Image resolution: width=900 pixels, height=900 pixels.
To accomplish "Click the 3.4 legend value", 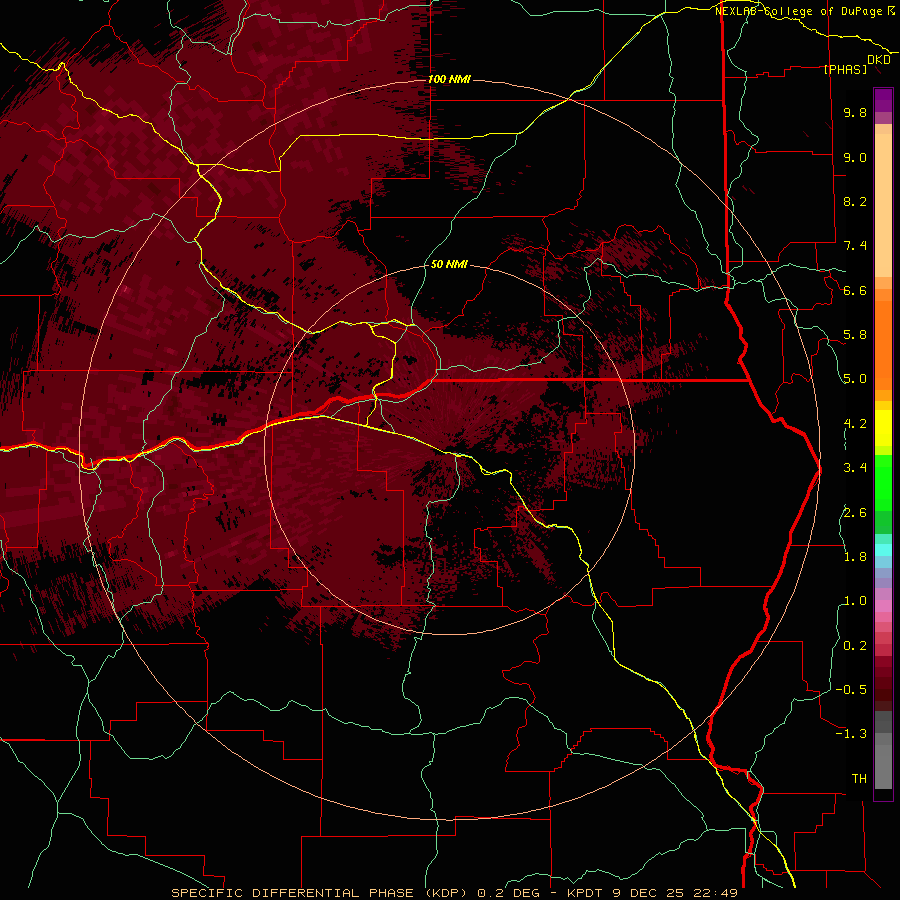I will tap(855, 468).
